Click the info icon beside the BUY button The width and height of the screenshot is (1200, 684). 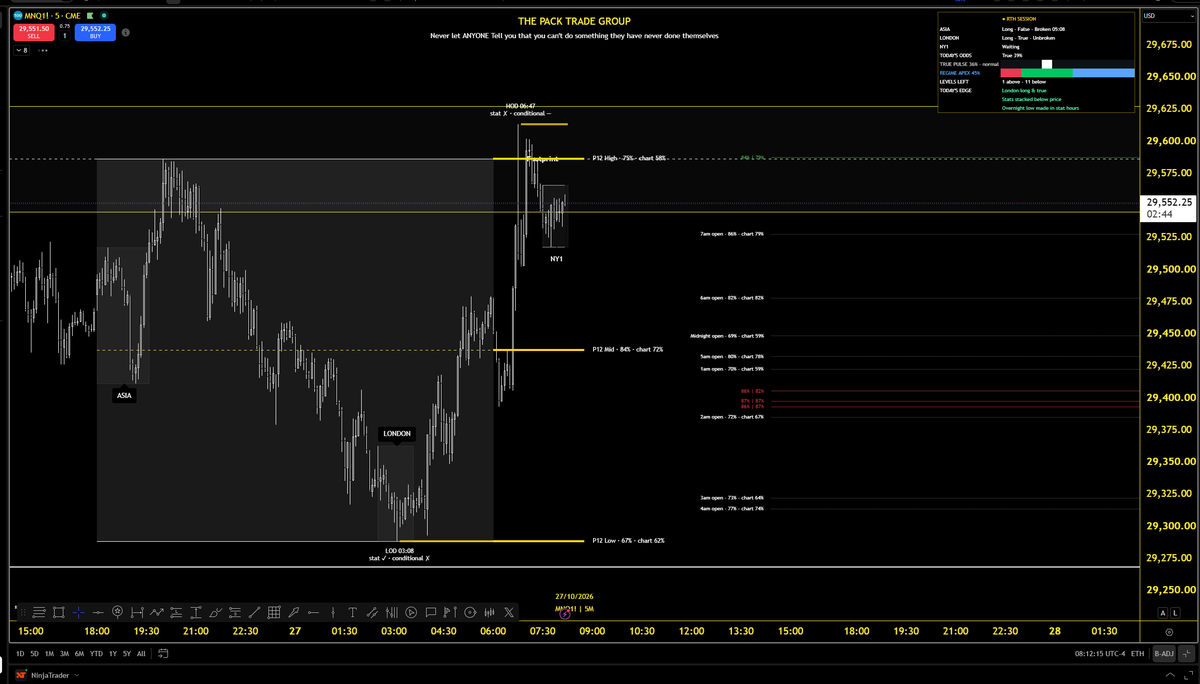pos(126,32)
